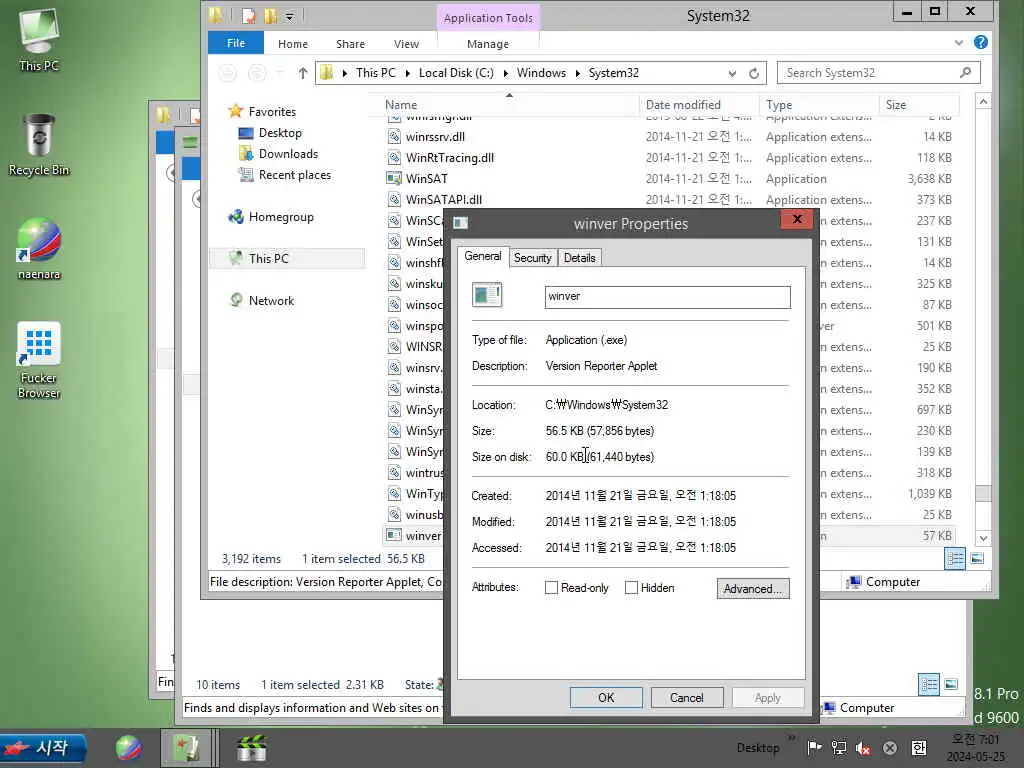The width and height of the screenshot is (1024, 768).
Task: Switch to the Security tab
Action: [532, 258]
